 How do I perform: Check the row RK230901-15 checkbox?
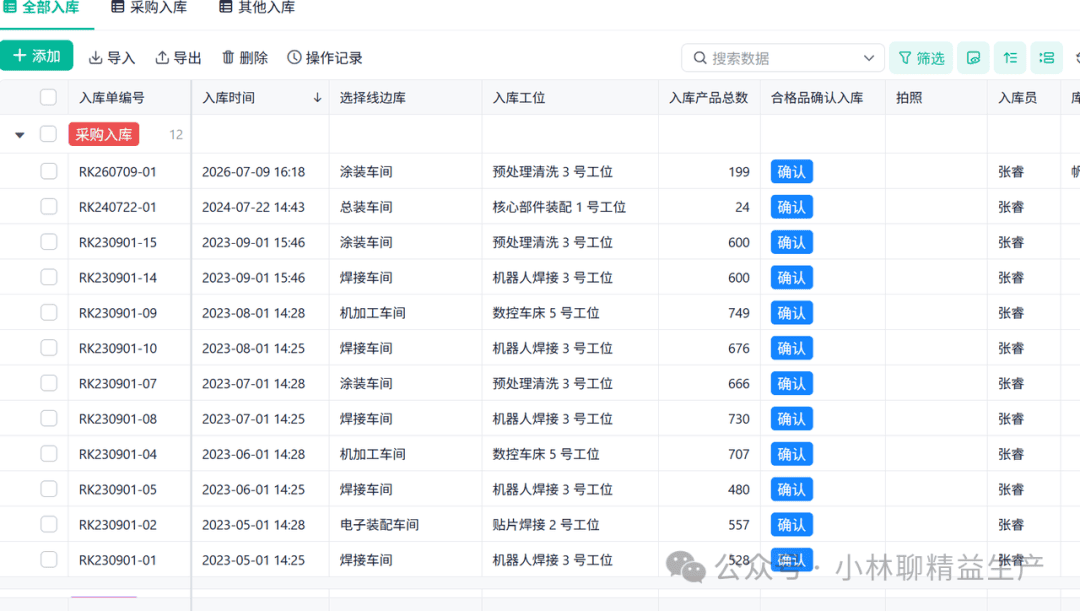[48, 242]
